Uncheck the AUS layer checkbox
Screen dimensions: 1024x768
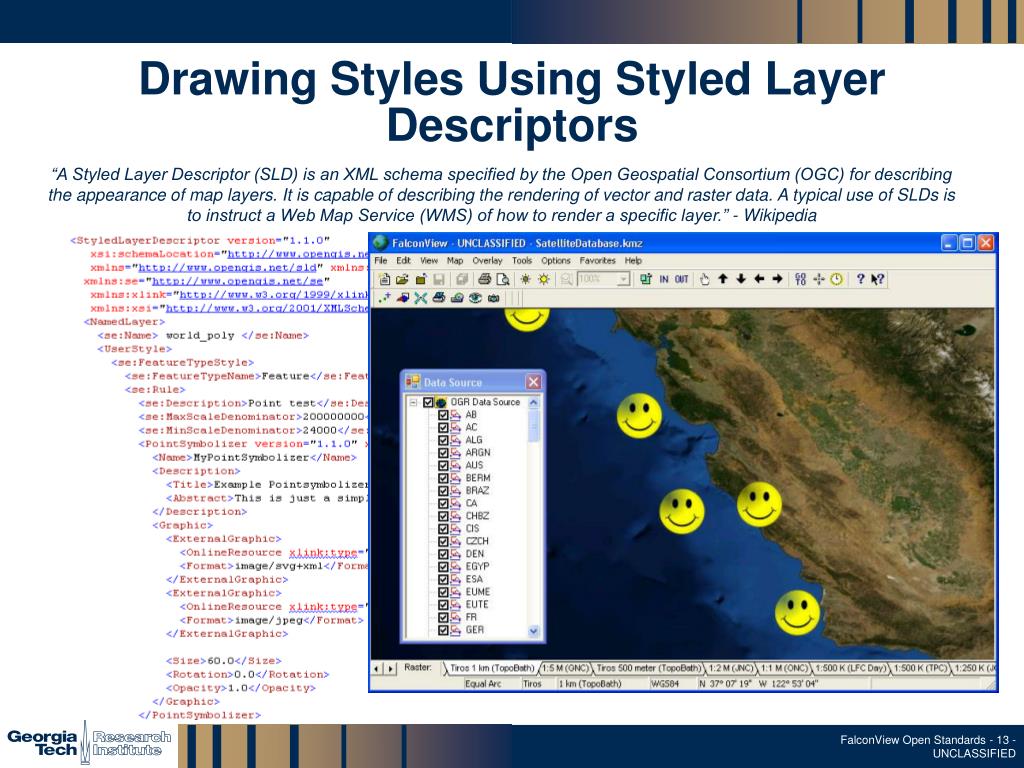[x=443, y=465]
